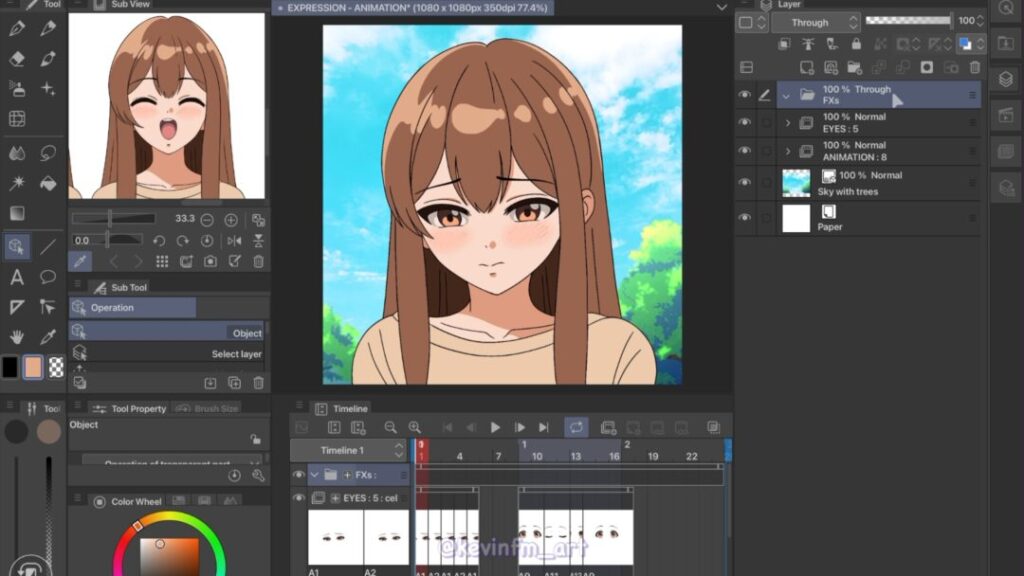This screenshot has width=1024, height=576.
Task: Choose the Fill bucket tool
Action: pyautogui.click(x=47, y=183)
